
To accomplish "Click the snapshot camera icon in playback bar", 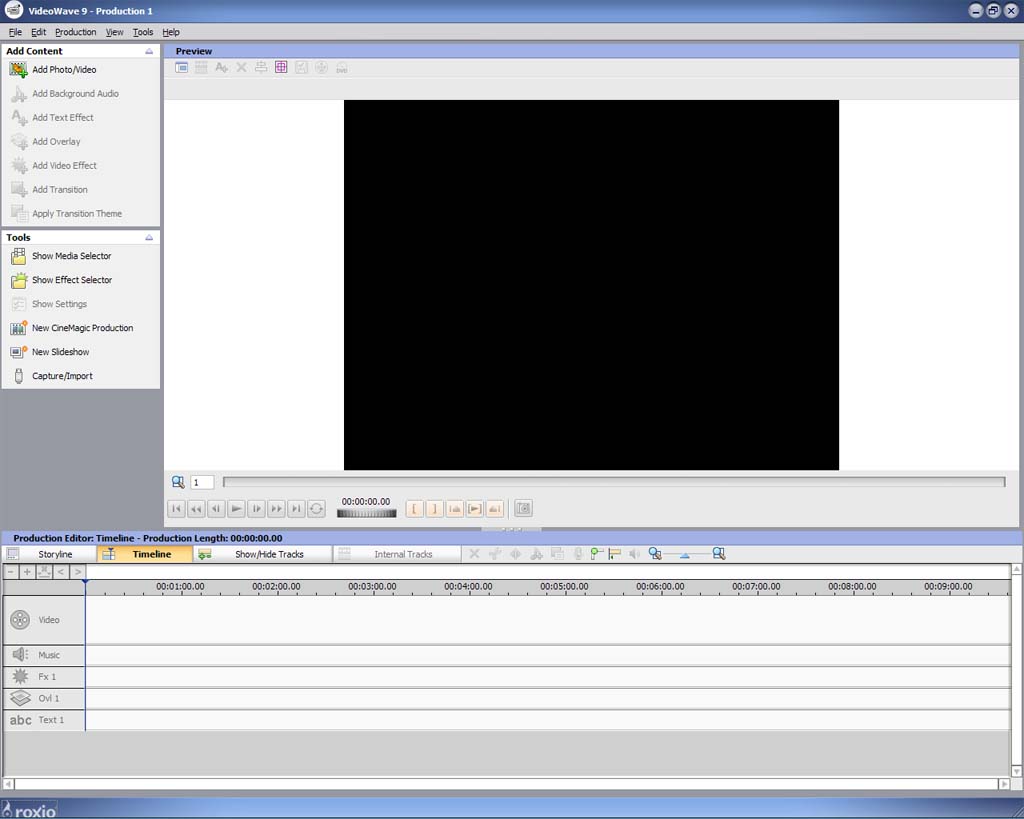I will pyautogui.click(x=523, y=508).
